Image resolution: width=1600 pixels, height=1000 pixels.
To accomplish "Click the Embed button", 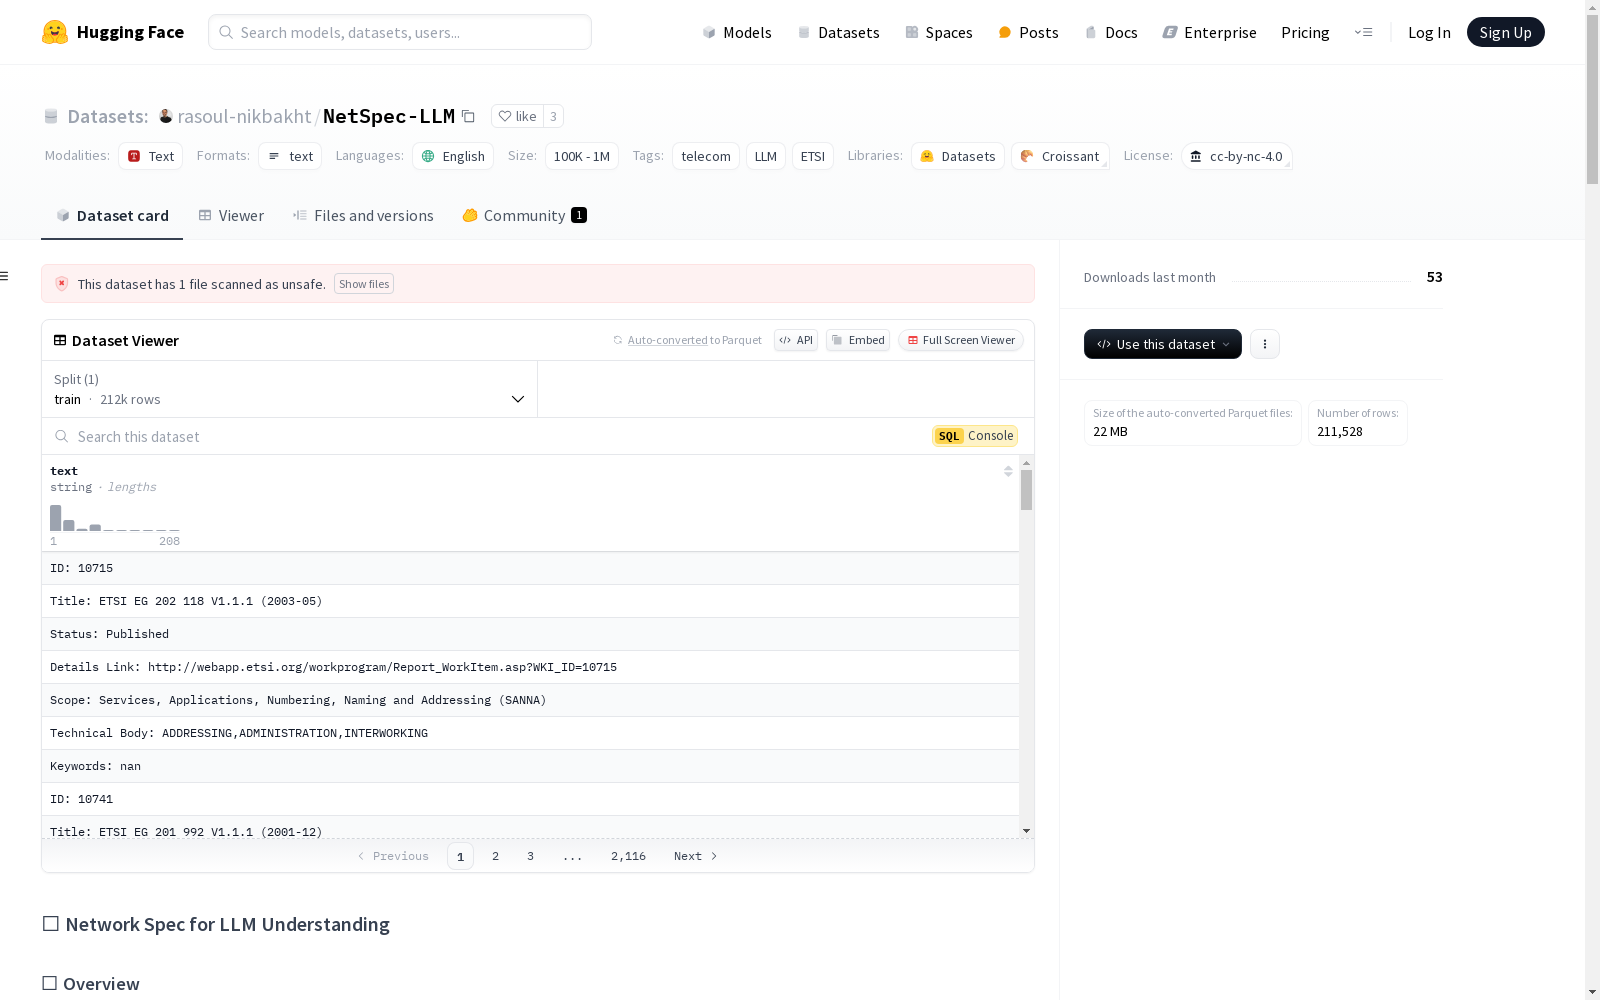I will [x=858, y=340].
